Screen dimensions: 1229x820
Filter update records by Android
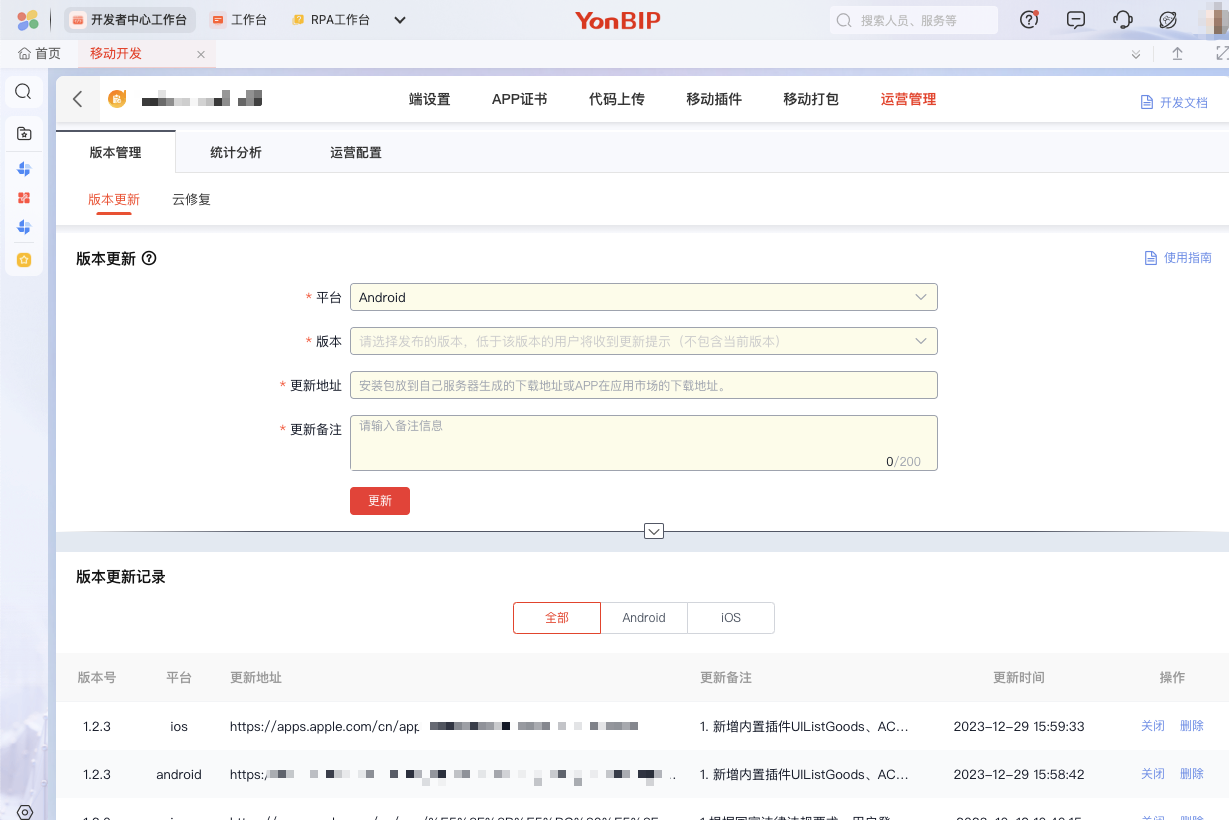(643, 618)
